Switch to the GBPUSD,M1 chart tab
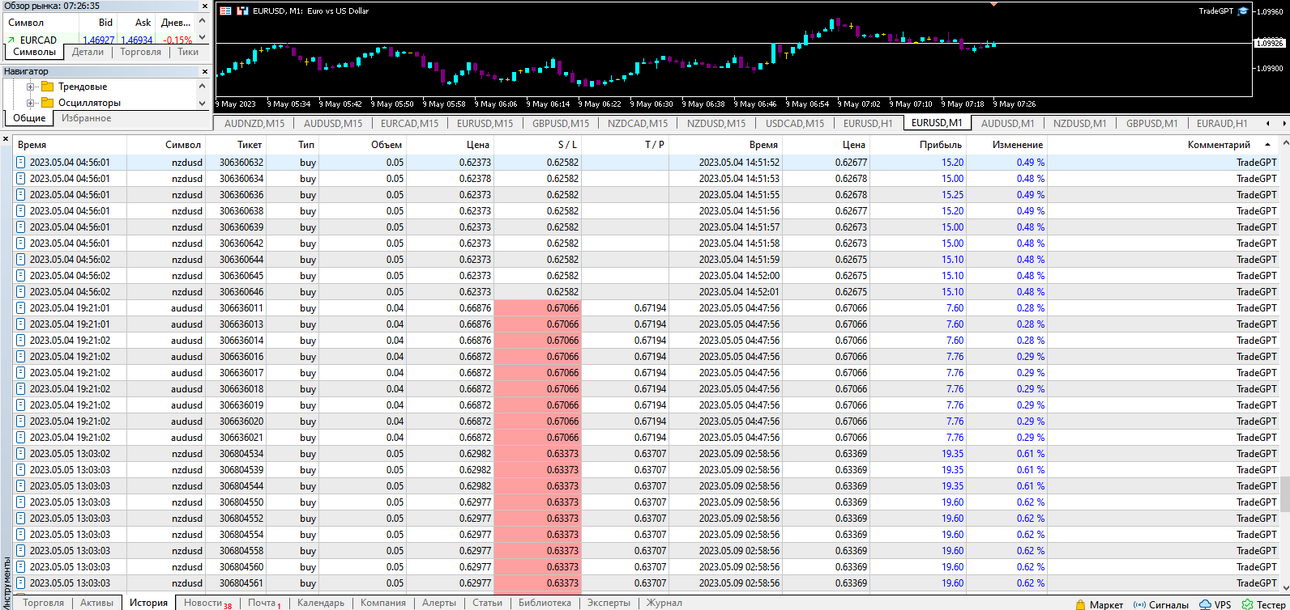Viewport: 1290px width, 610px height. point(1152,124)
